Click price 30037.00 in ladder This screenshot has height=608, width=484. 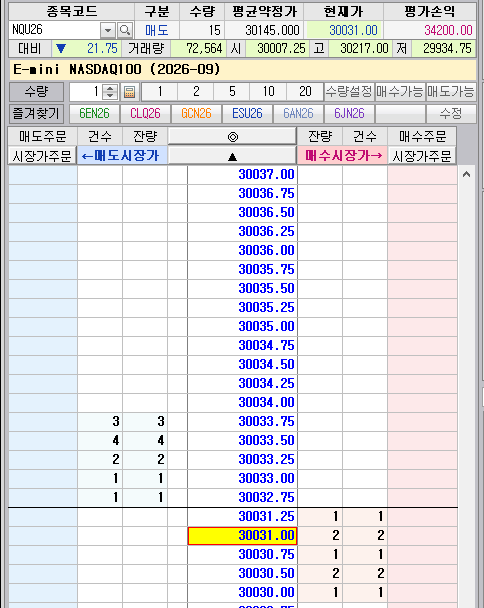[x=242, y=174]
